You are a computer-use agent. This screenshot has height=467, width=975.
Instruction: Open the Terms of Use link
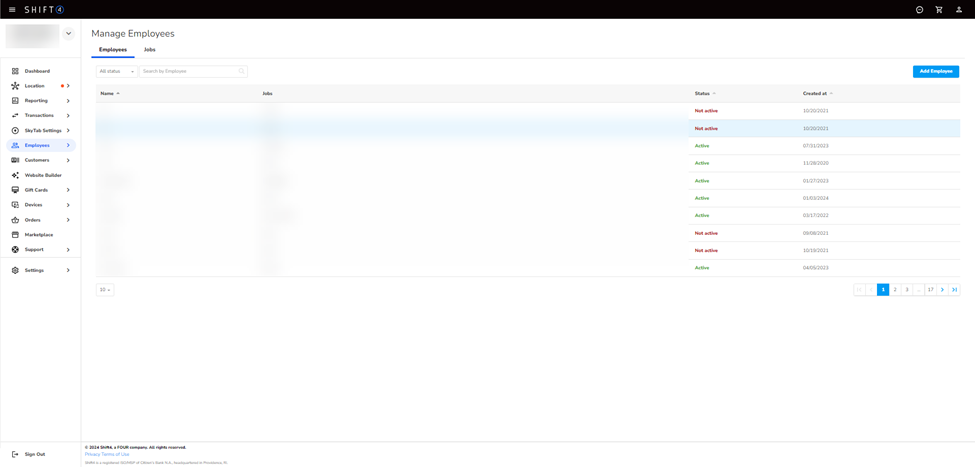[x=115, y=455]
